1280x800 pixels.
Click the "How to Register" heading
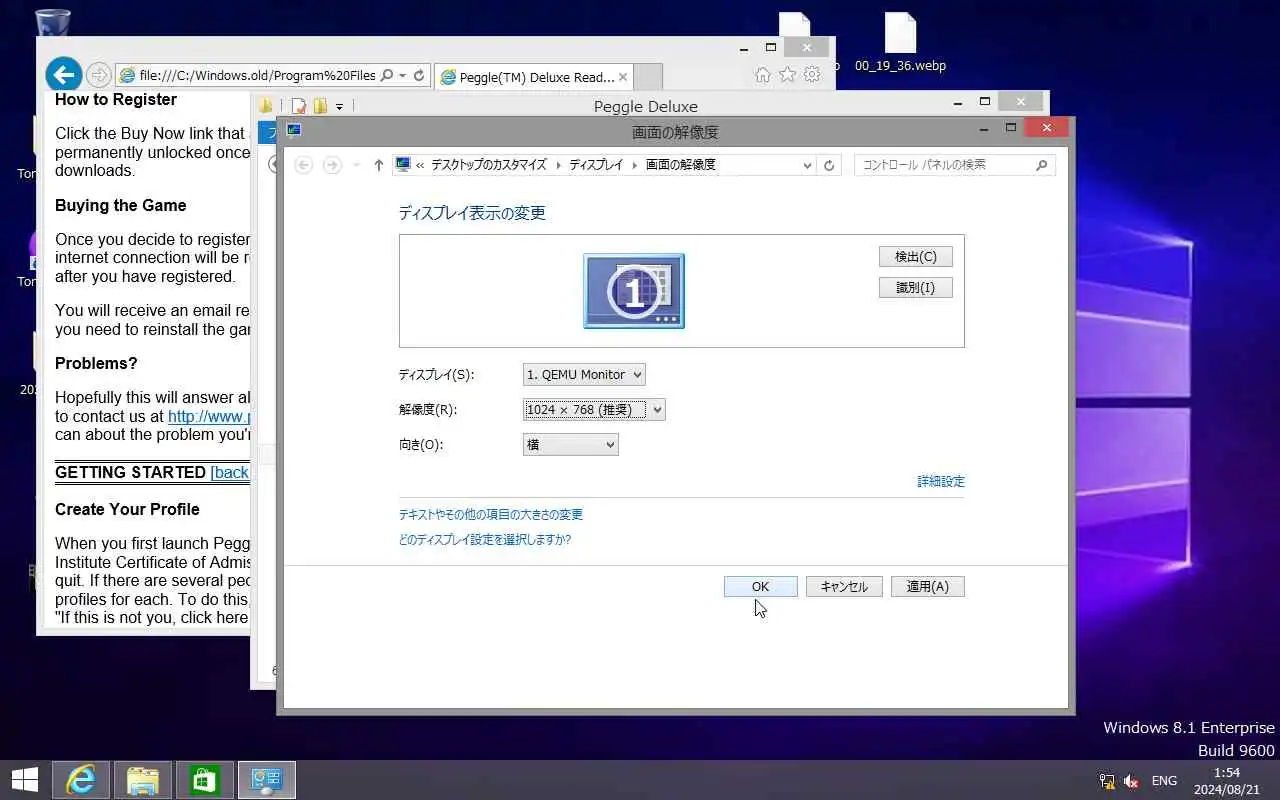116,100
